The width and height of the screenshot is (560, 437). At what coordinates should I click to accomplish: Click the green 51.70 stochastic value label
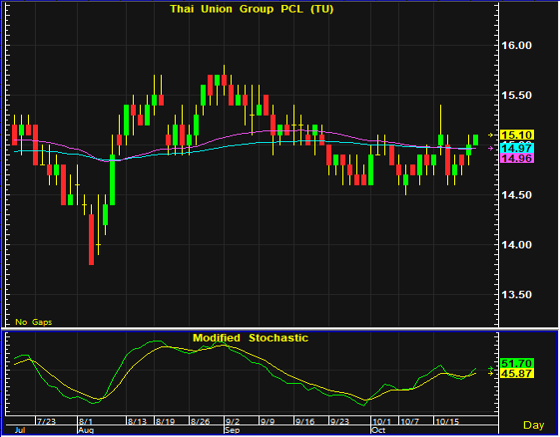click(x=517, y=363)
